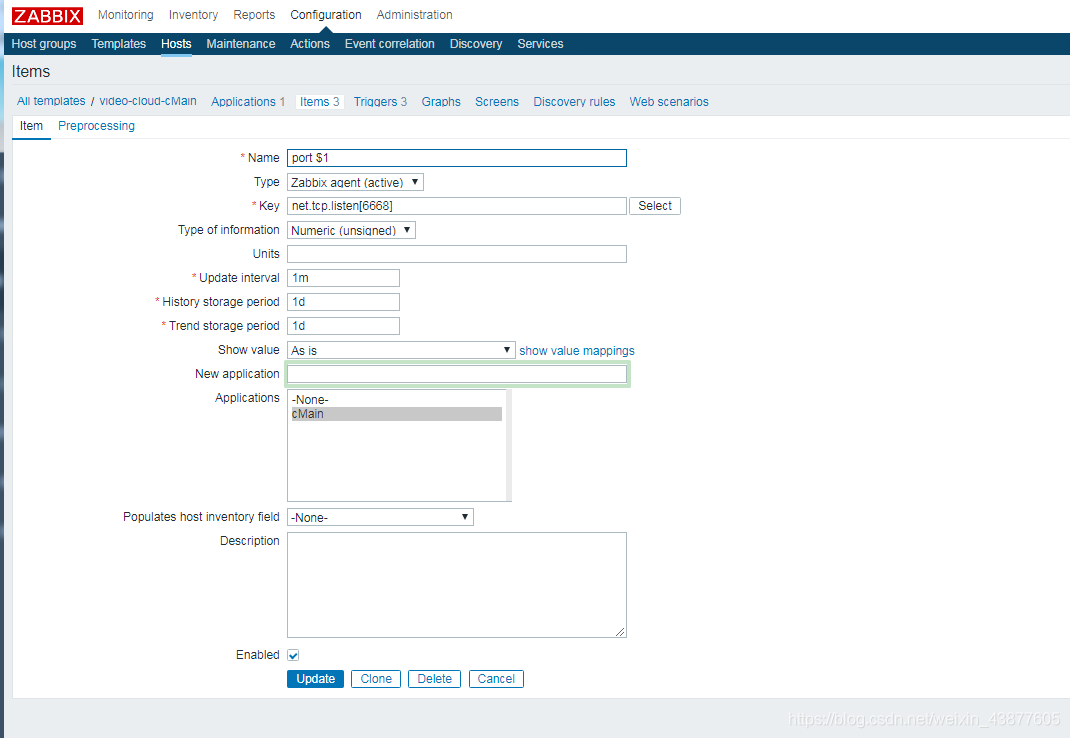Select cMain in Applications list
Image resolution: width=1070 pixels, height=738 pixels.
point(396,414)
